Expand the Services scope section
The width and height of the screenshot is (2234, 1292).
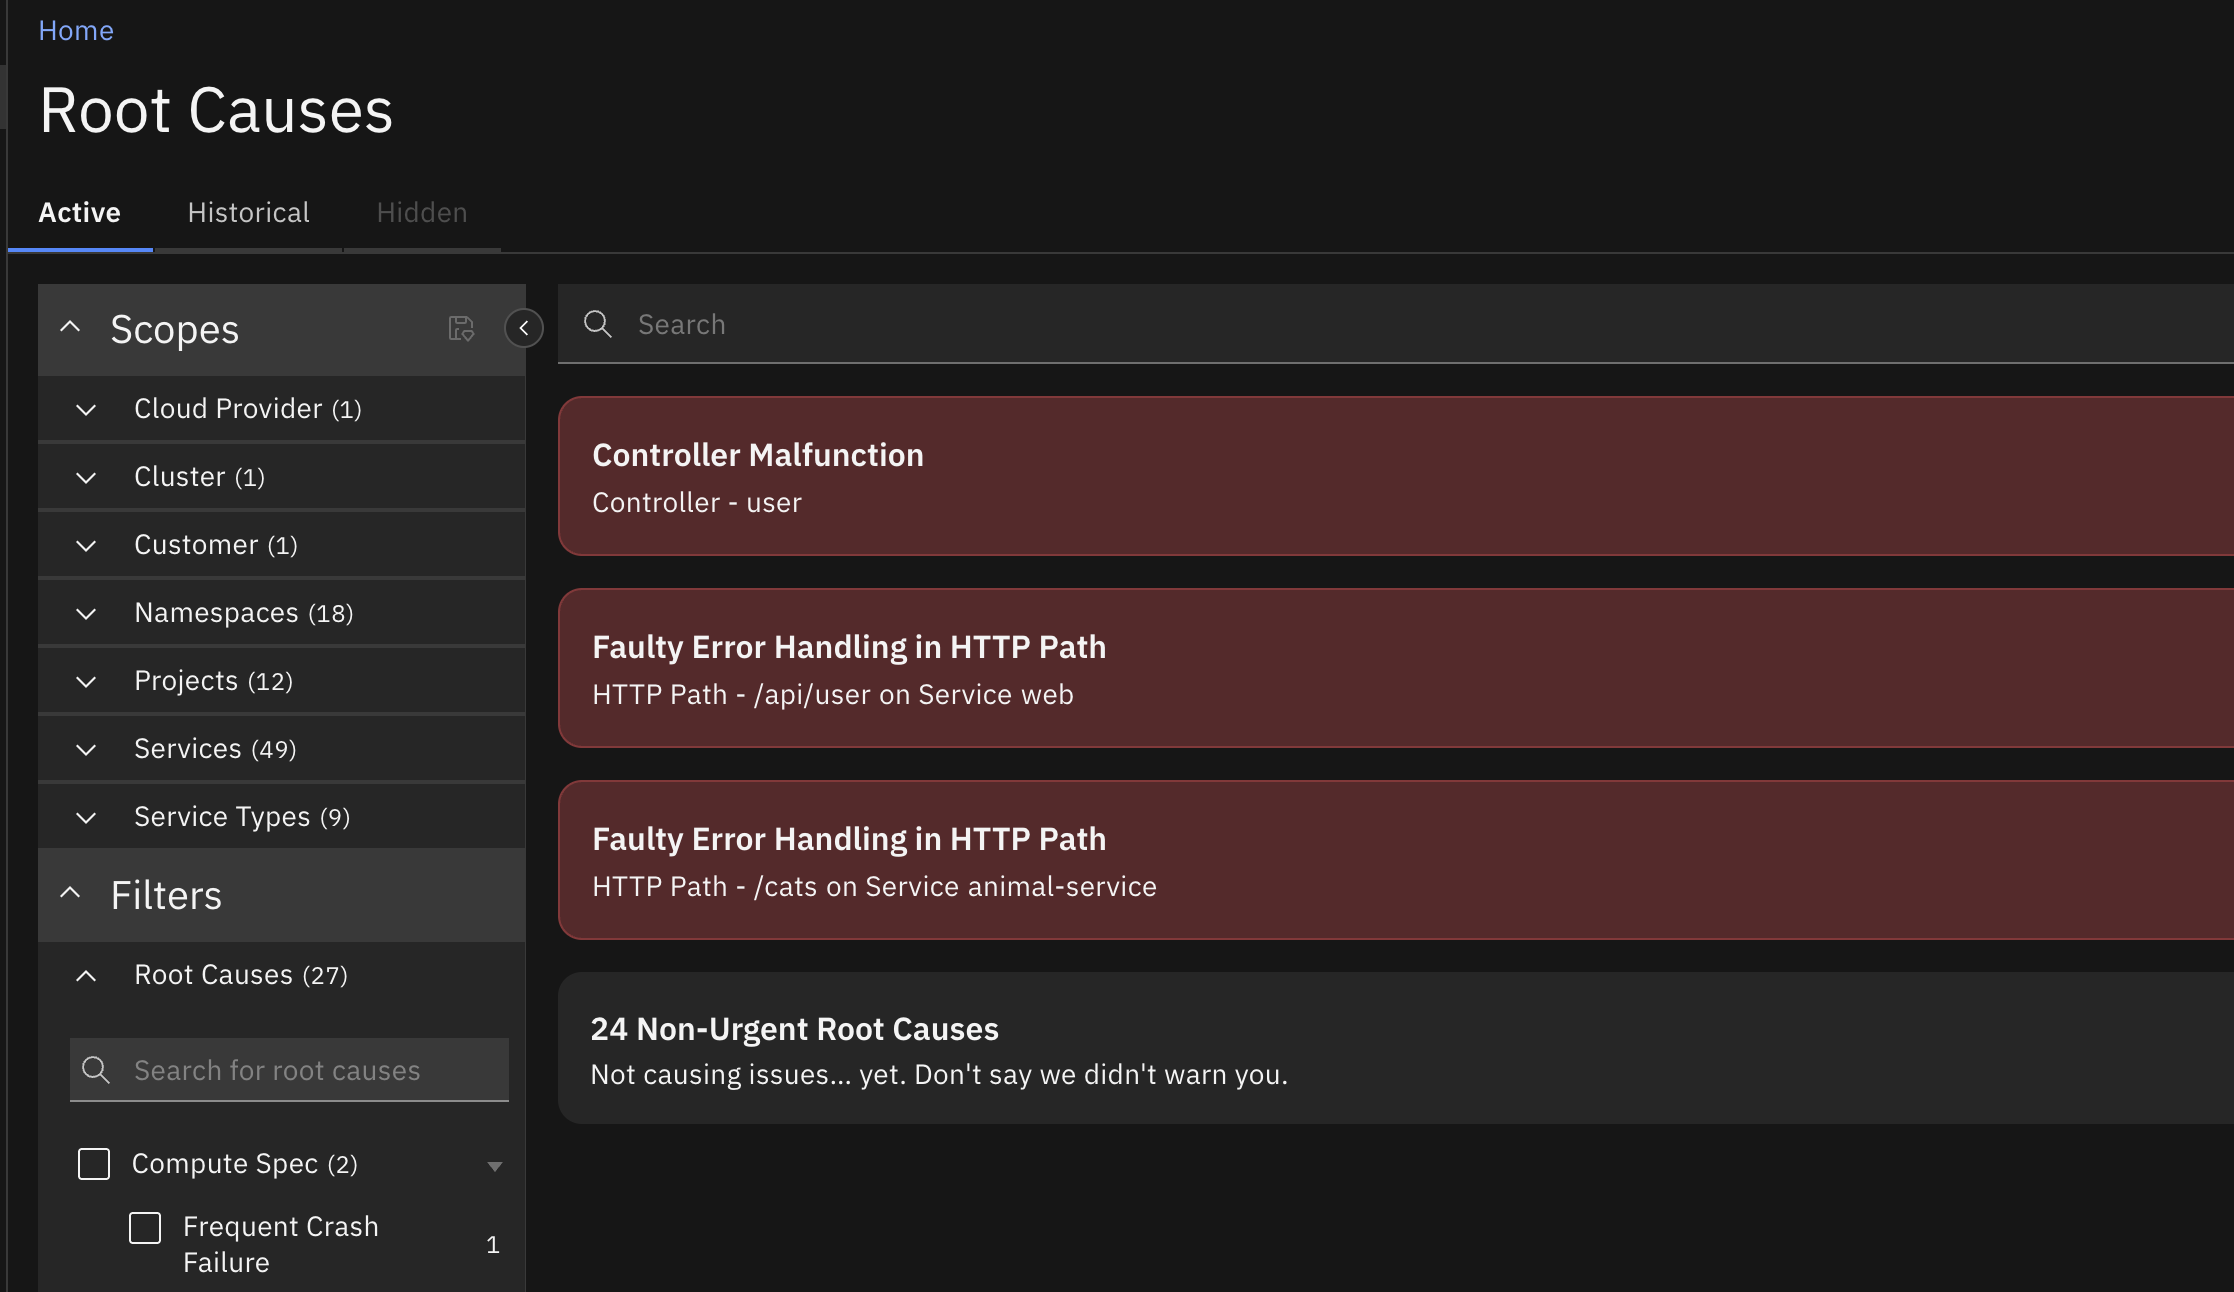[x=85, y=749]
